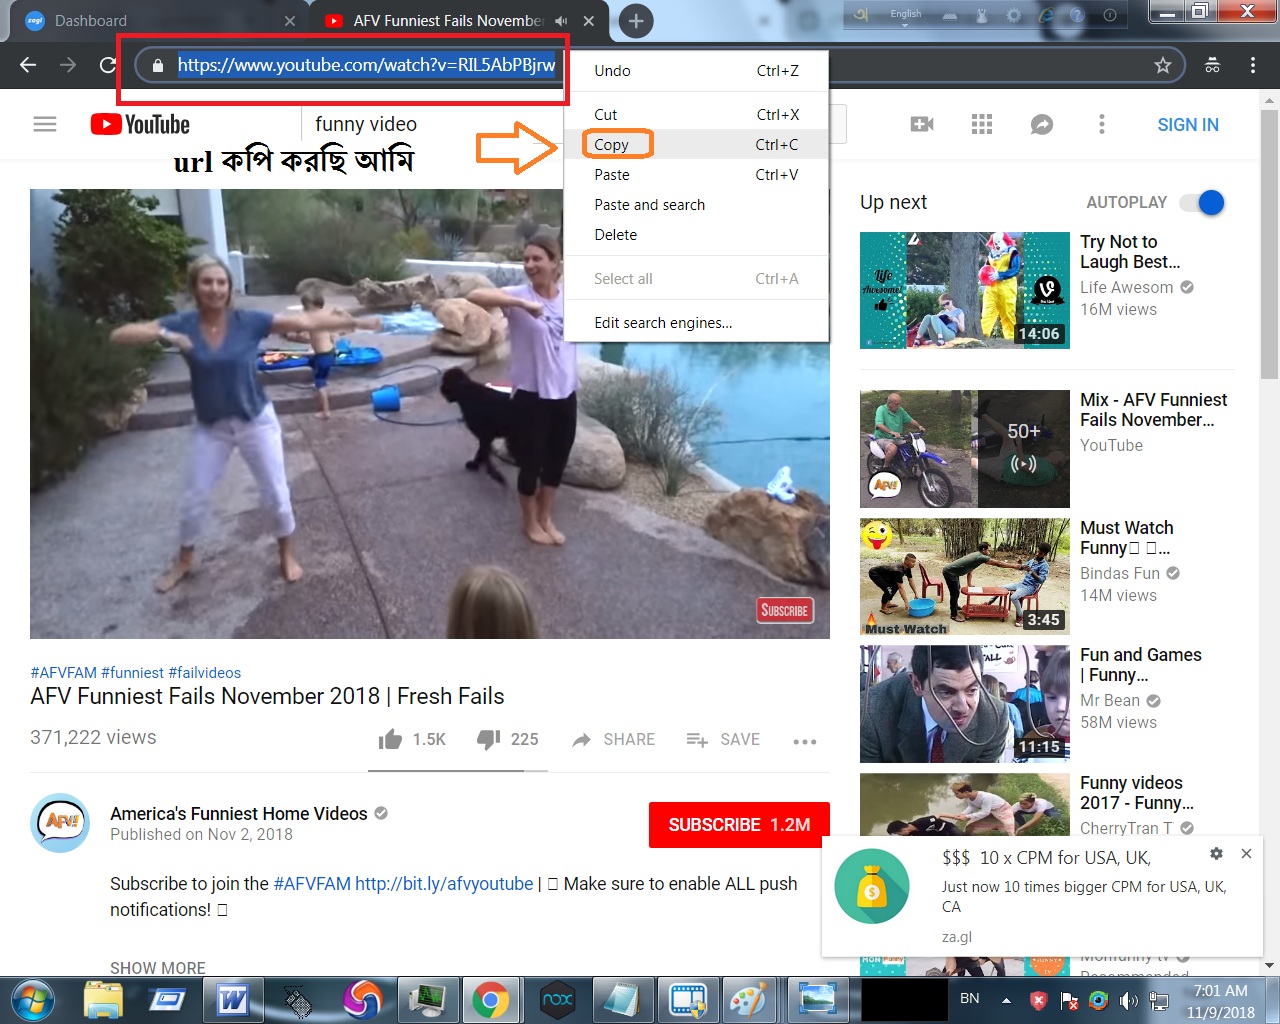
Task: Show hidden system tray icons
Action: [x=1006, y=1000]
